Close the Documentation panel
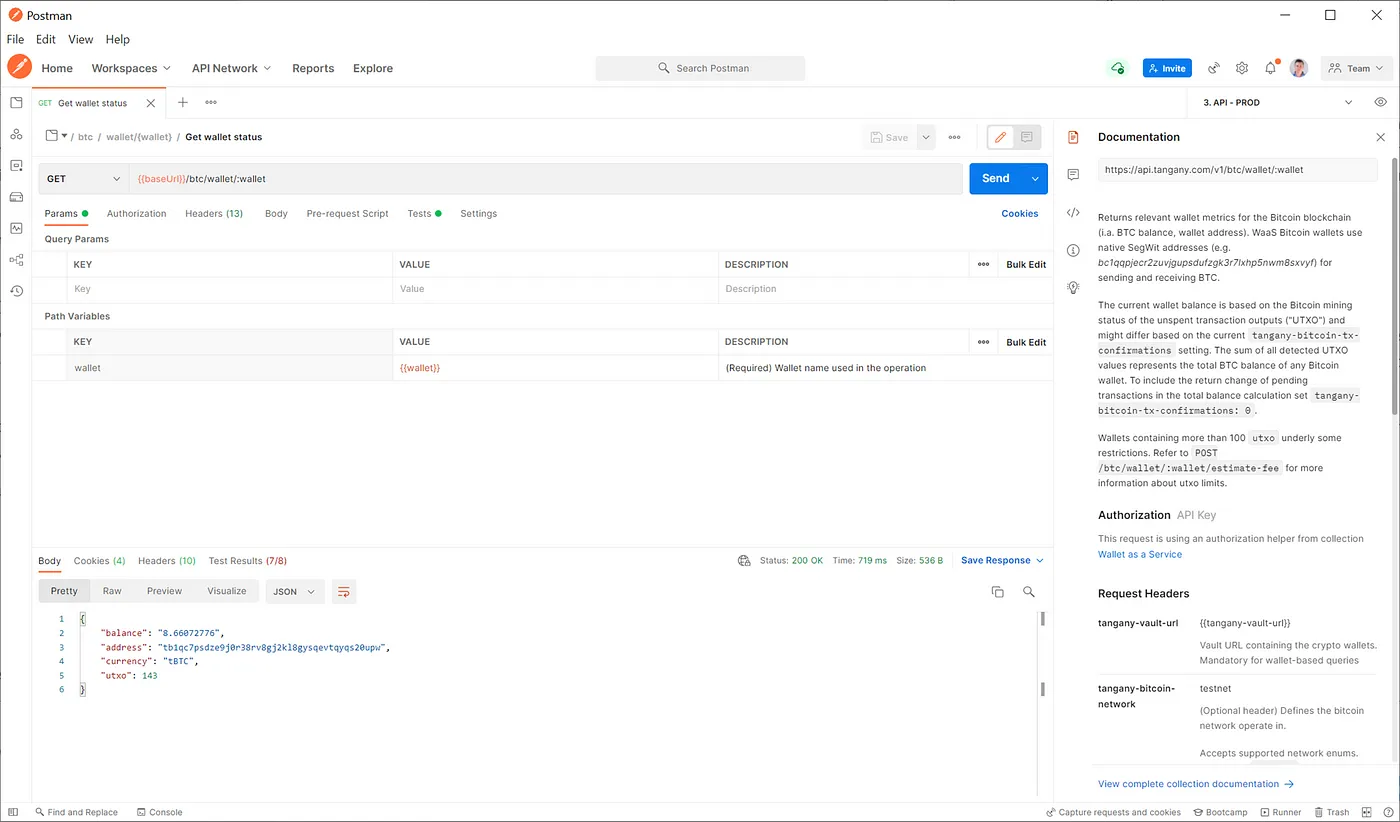The width and height of the screenshot is (1400, 822). [1381, 137]
